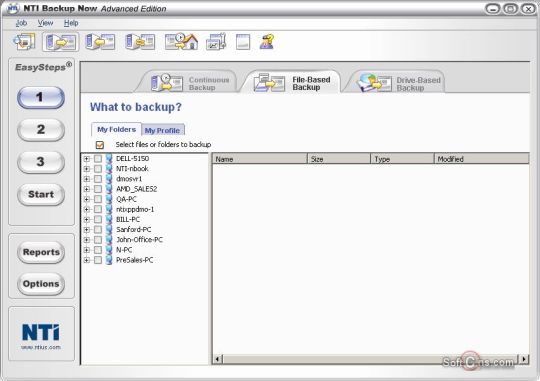
Task: Expand the PreSales-PC tree node
Action: [87, 260]
